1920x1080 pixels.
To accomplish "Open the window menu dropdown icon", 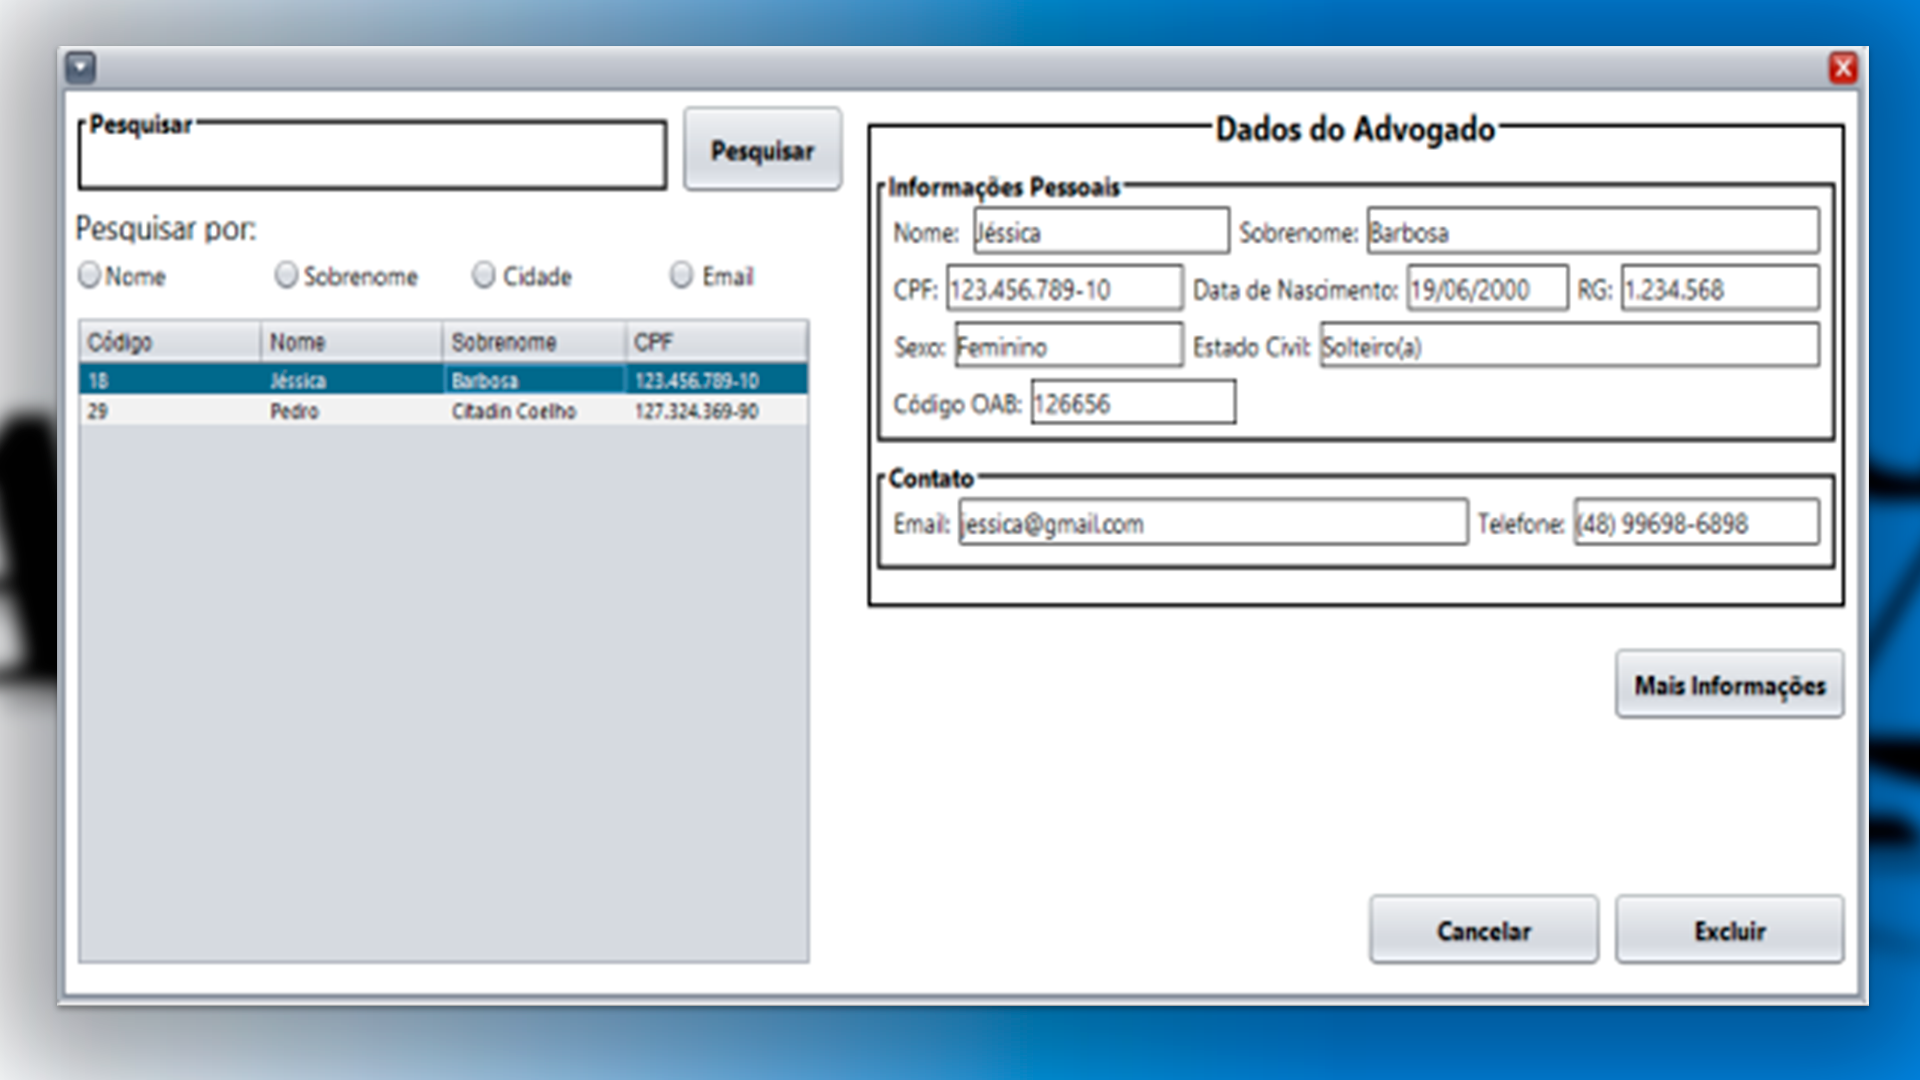I will pos(80,68).
